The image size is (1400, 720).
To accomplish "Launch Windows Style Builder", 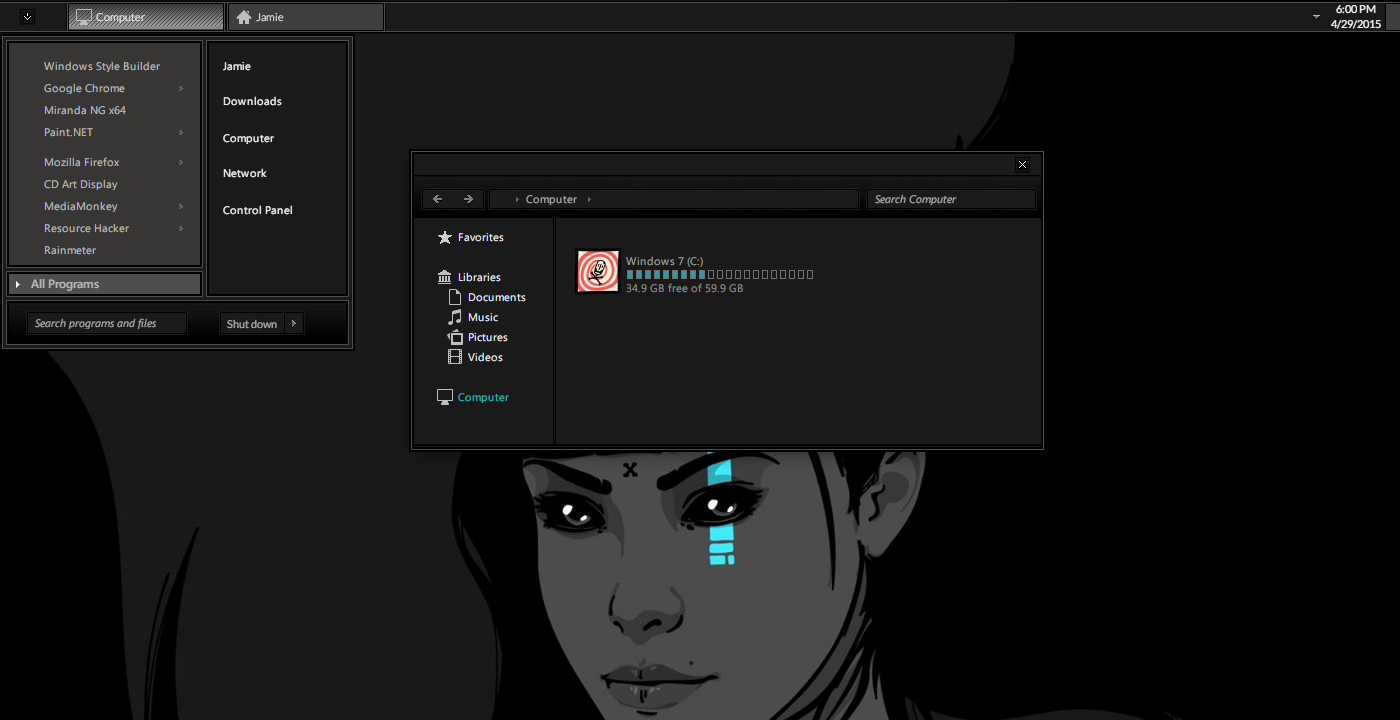I will point(102,66).
